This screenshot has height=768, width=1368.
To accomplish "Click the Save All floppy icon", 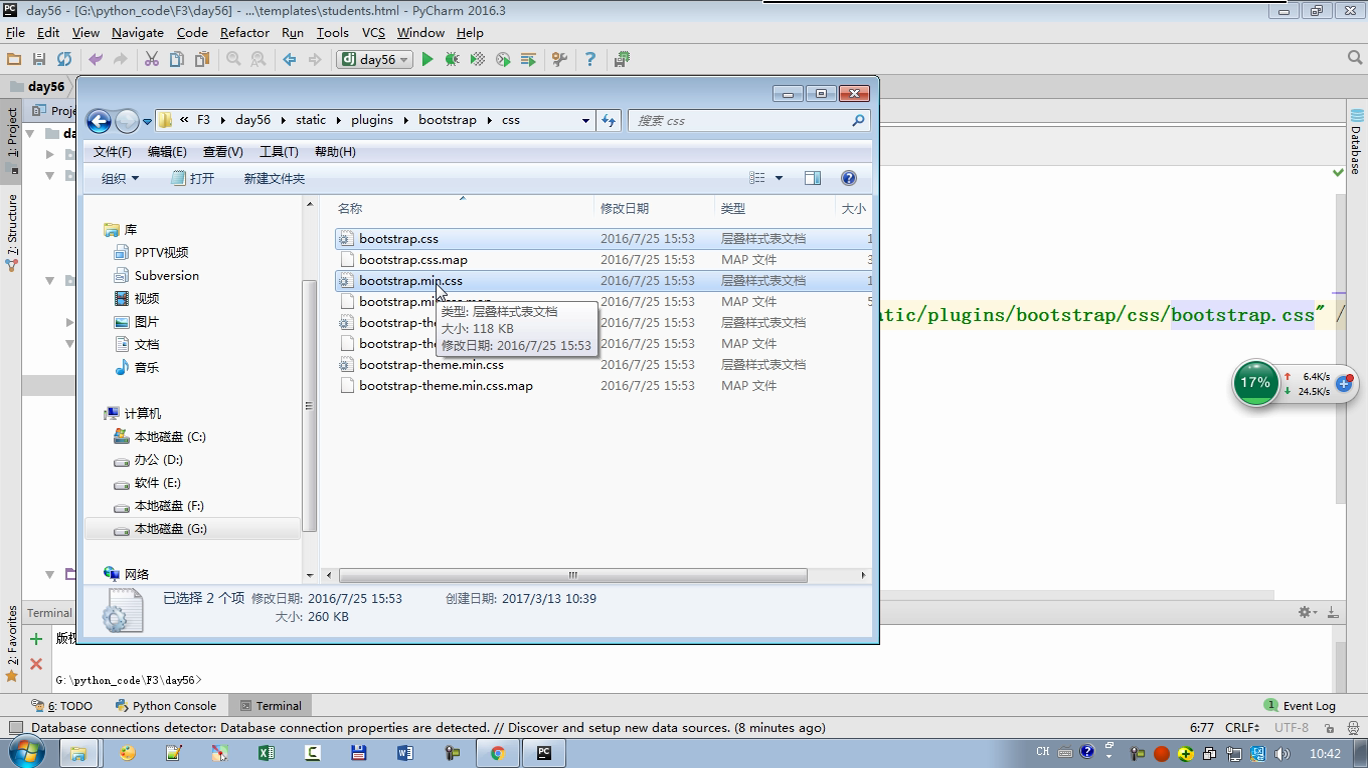I will (x=39, y=60).
